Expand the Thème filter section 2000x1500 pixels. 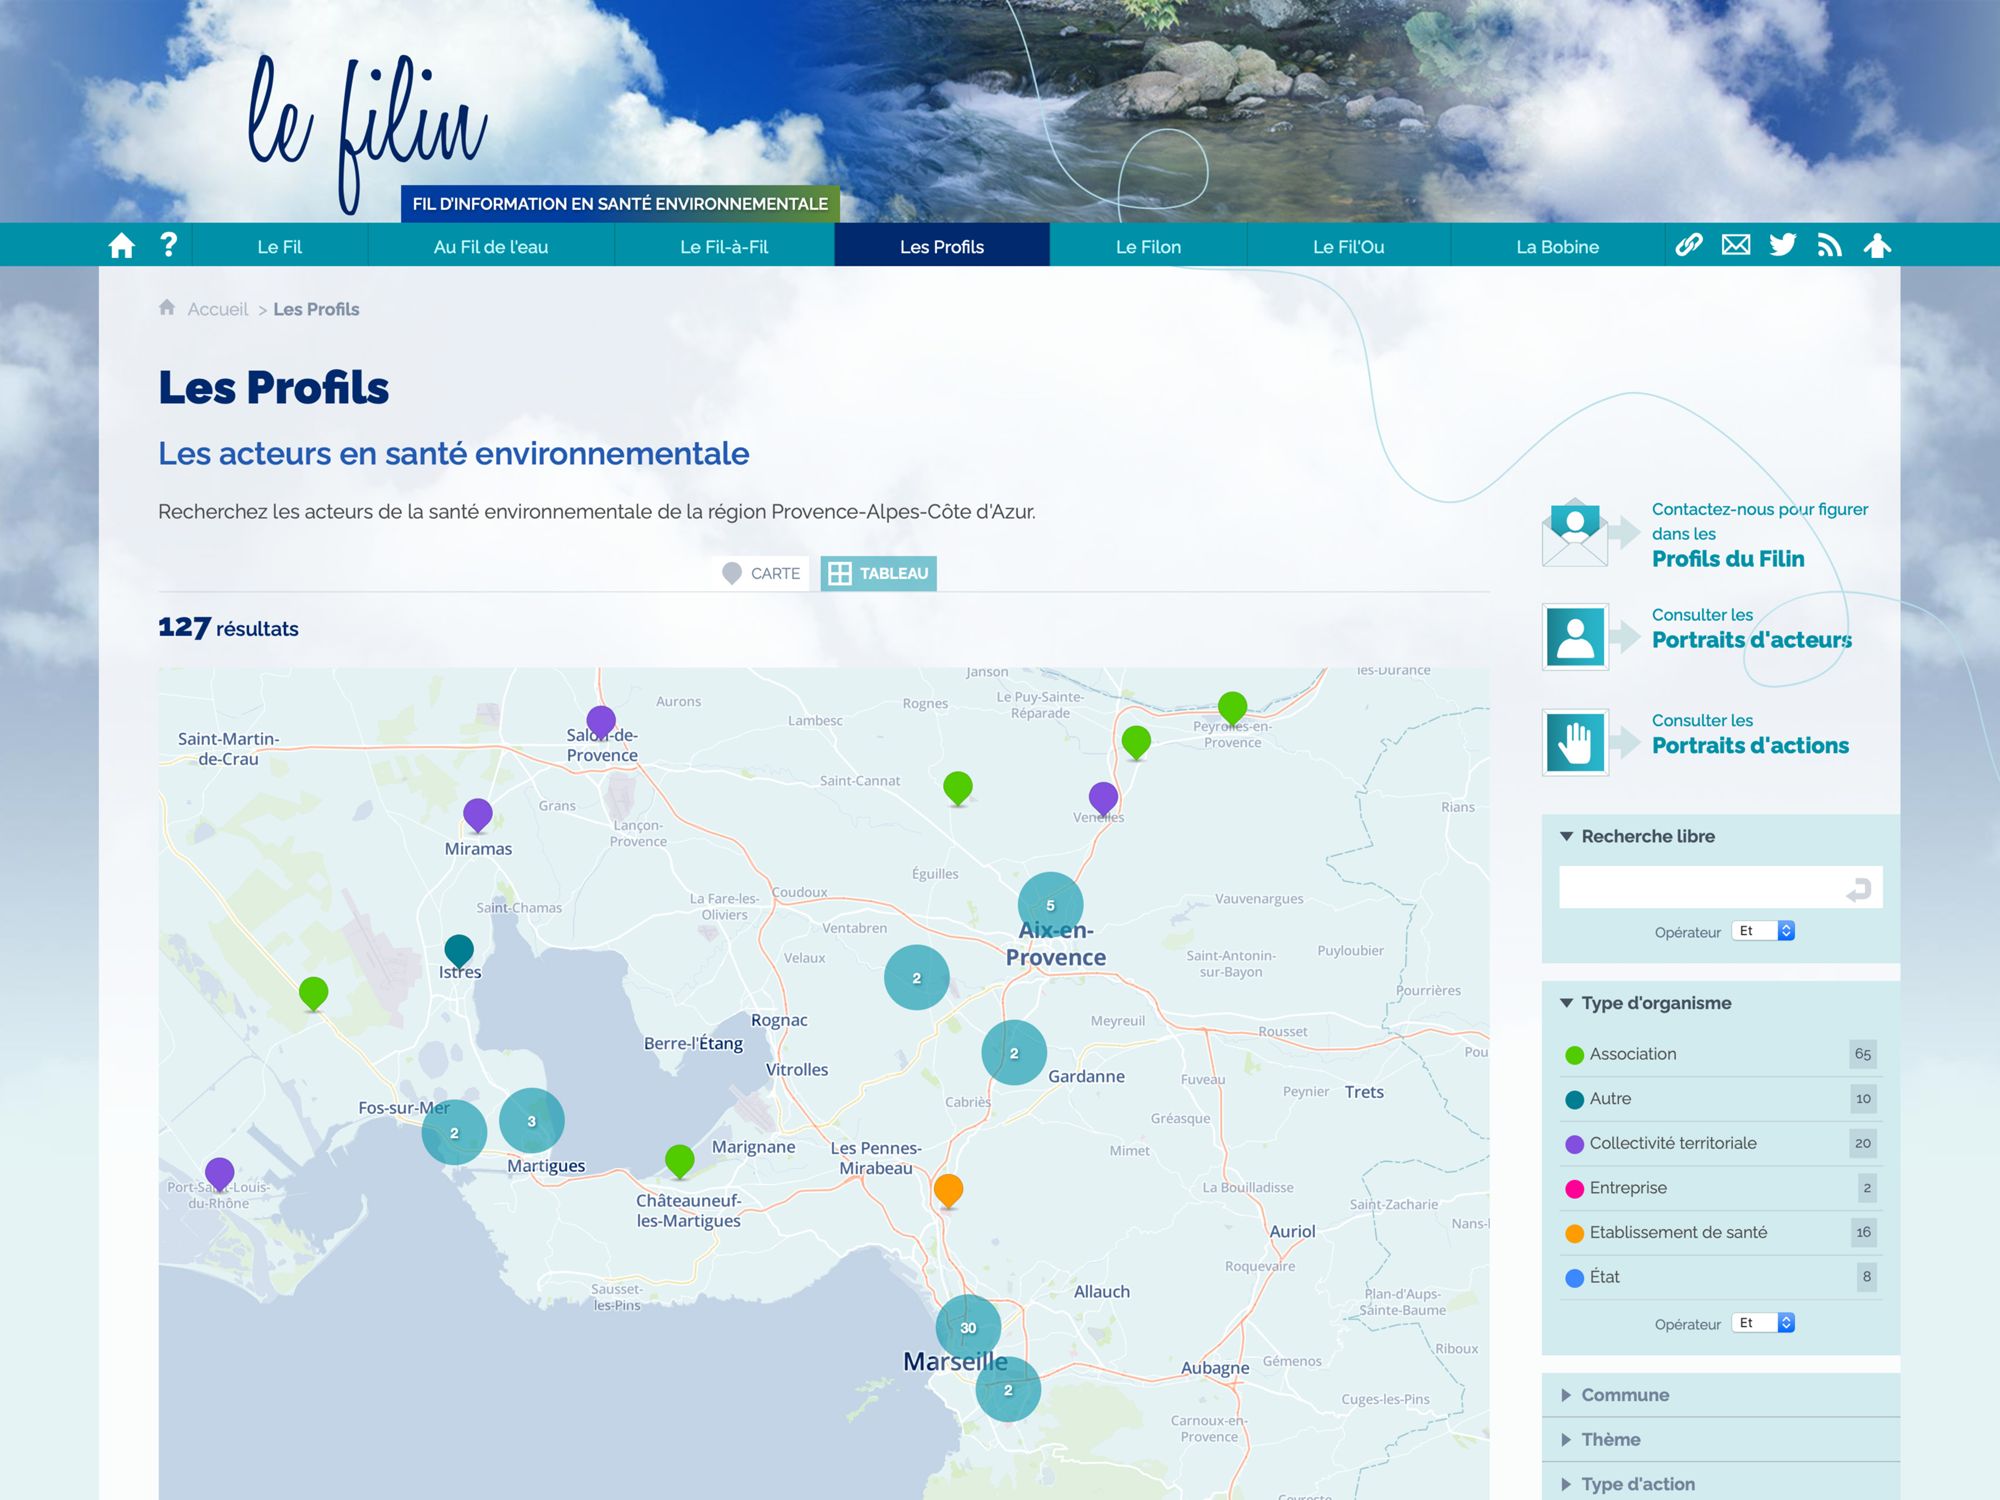[x=1610, y=1439]
